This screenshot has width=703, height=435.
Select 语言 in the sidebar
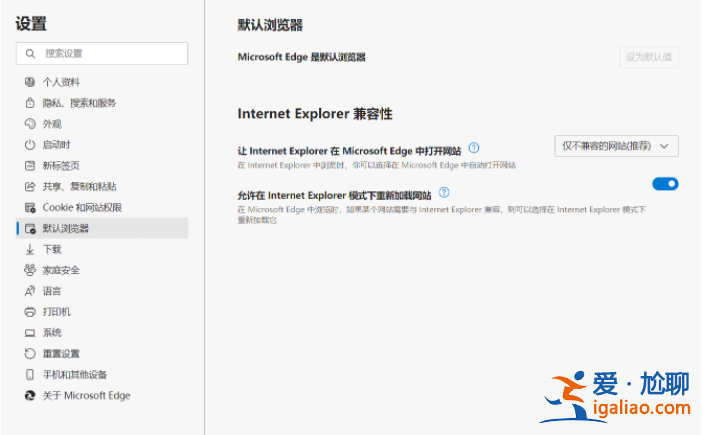point(102,291)
